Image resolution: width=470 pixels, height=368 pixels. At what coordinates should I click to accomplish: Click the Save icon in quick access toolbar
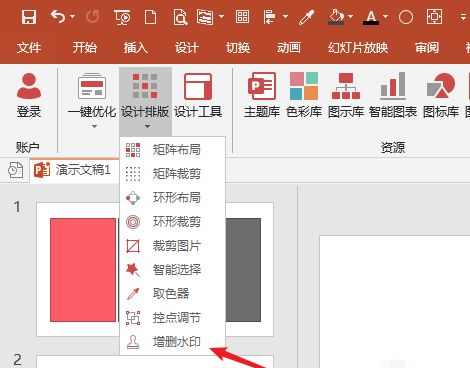tap(29, 17)
